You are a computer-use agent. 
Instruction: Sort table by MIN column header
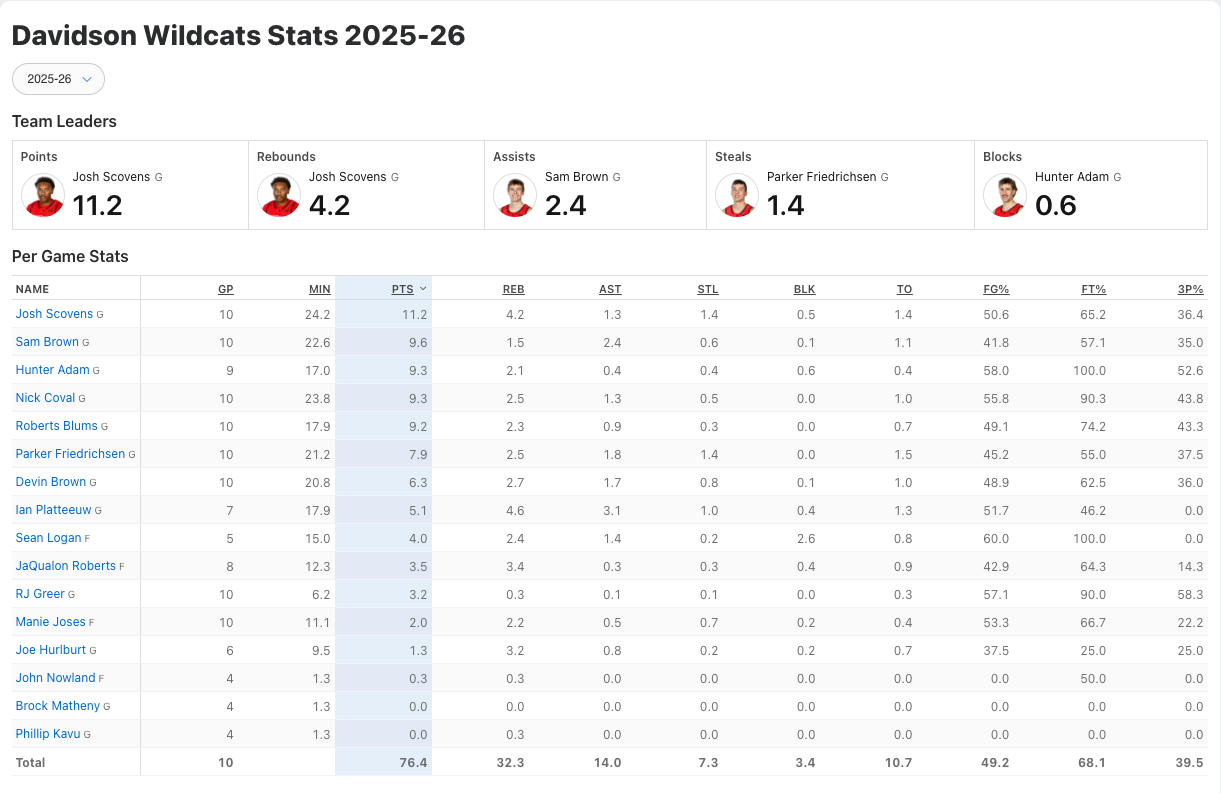coord(319,289)
